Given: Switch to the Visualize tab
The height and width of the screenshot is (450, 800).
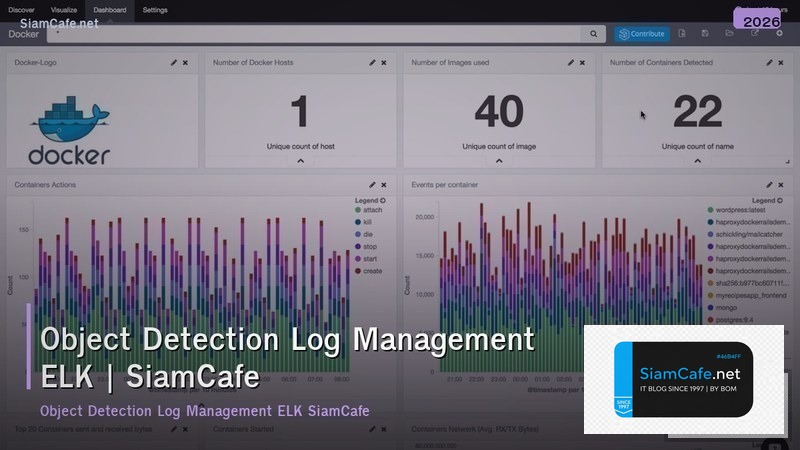Looking at the screenshot, I should click(x=64, y=10).
